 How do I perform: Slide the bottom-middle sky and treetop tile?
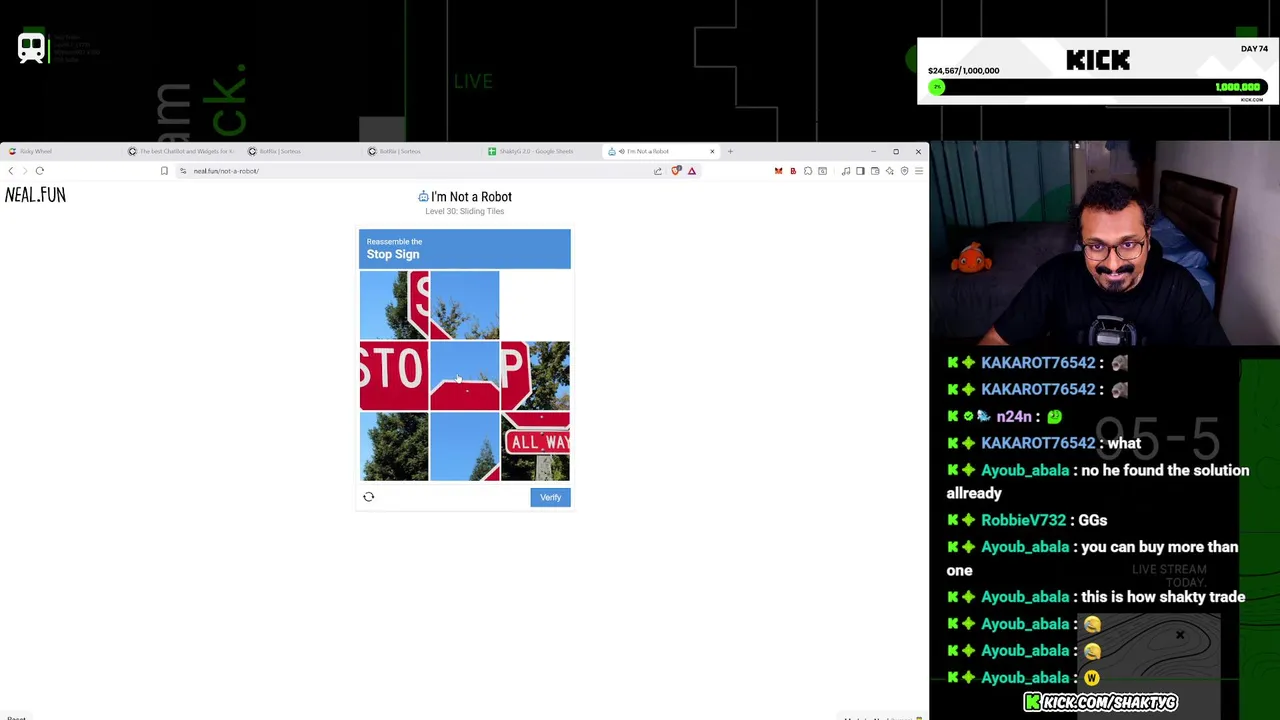(464, 447)
